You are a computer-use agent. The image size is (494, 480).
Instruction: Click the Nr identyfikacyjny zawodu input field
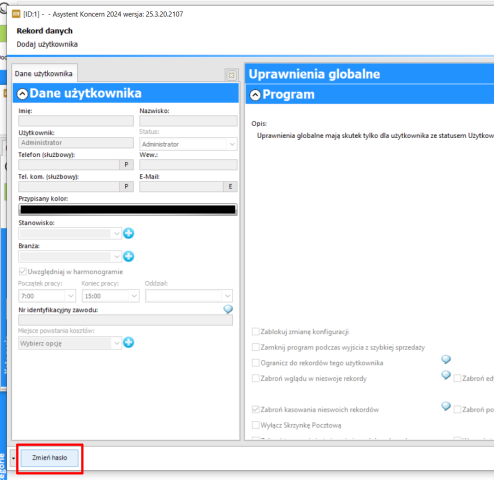coord(125,320)
